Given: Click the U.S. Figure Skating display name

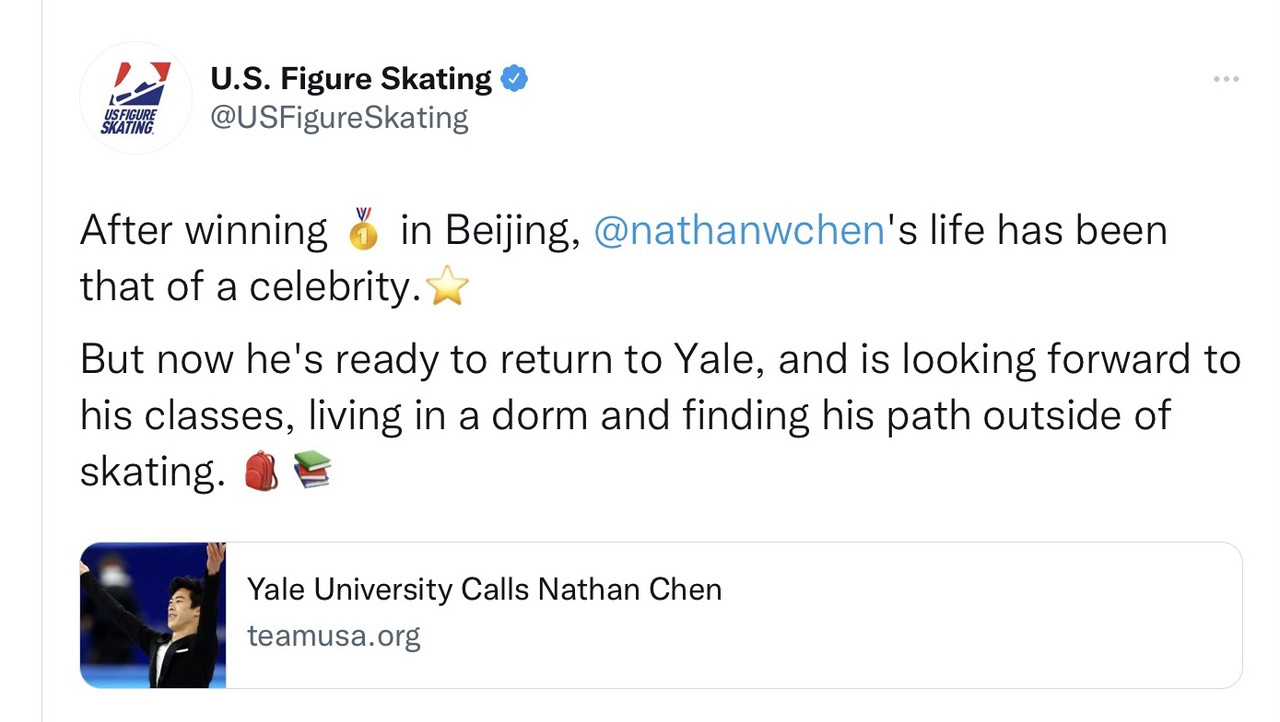Looking at the screenshot, I should (x=351, y=78).
